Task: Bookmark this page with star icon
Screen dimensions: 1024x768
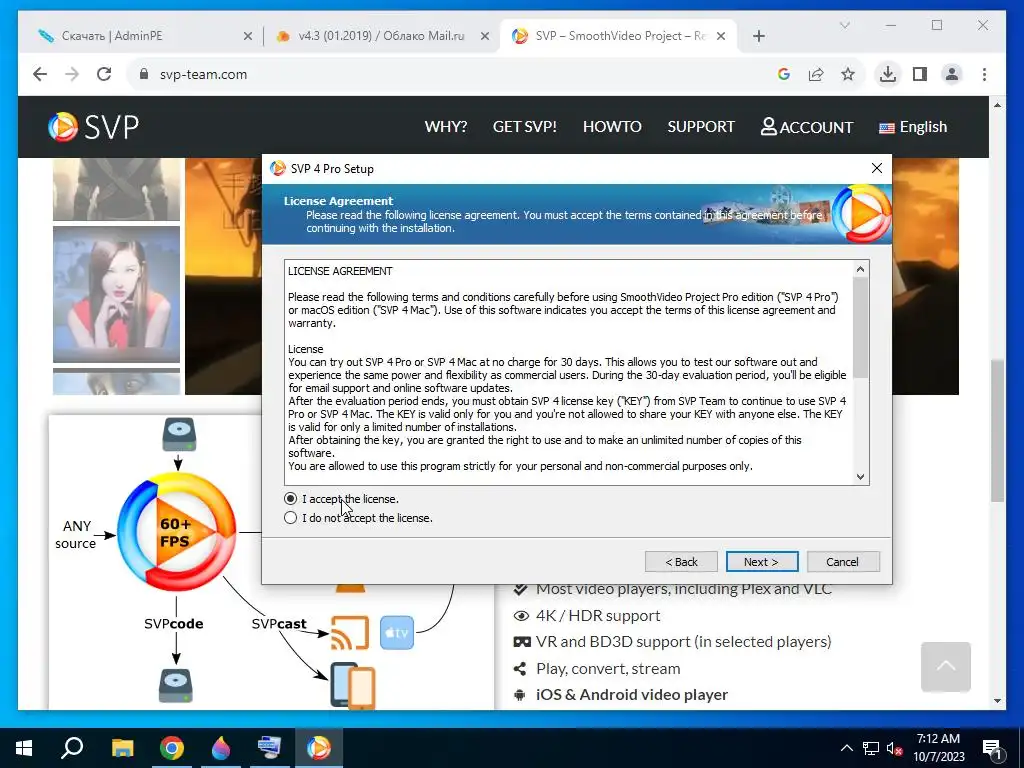Action: pos(848,74)
